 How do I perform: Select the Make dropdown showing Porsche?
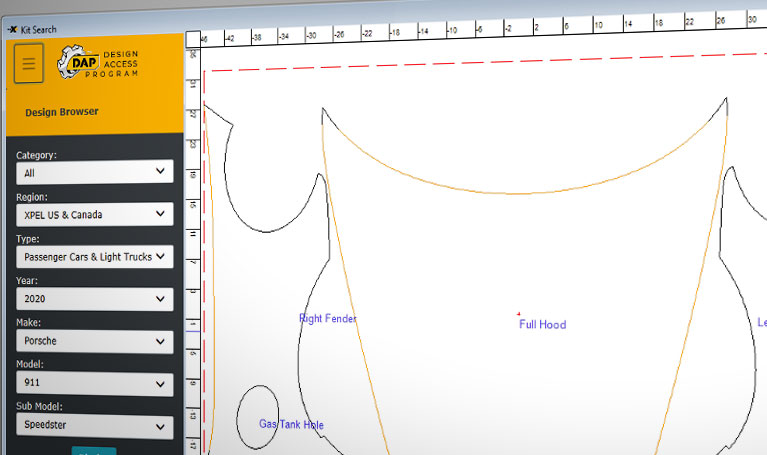[94, 341]
